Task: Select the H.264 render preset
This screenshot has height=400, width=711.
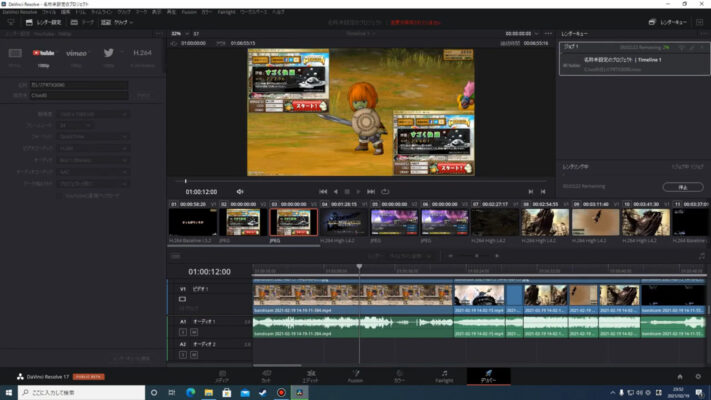Action: click(142, 53)
